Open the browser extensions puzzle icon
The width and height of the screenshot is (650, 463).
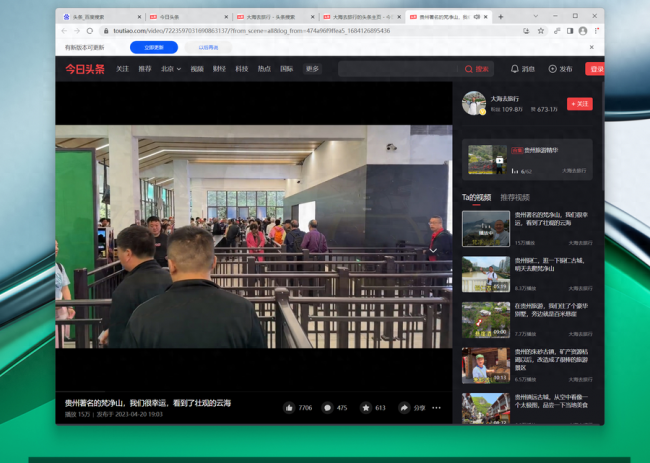[x=557, y=31]
